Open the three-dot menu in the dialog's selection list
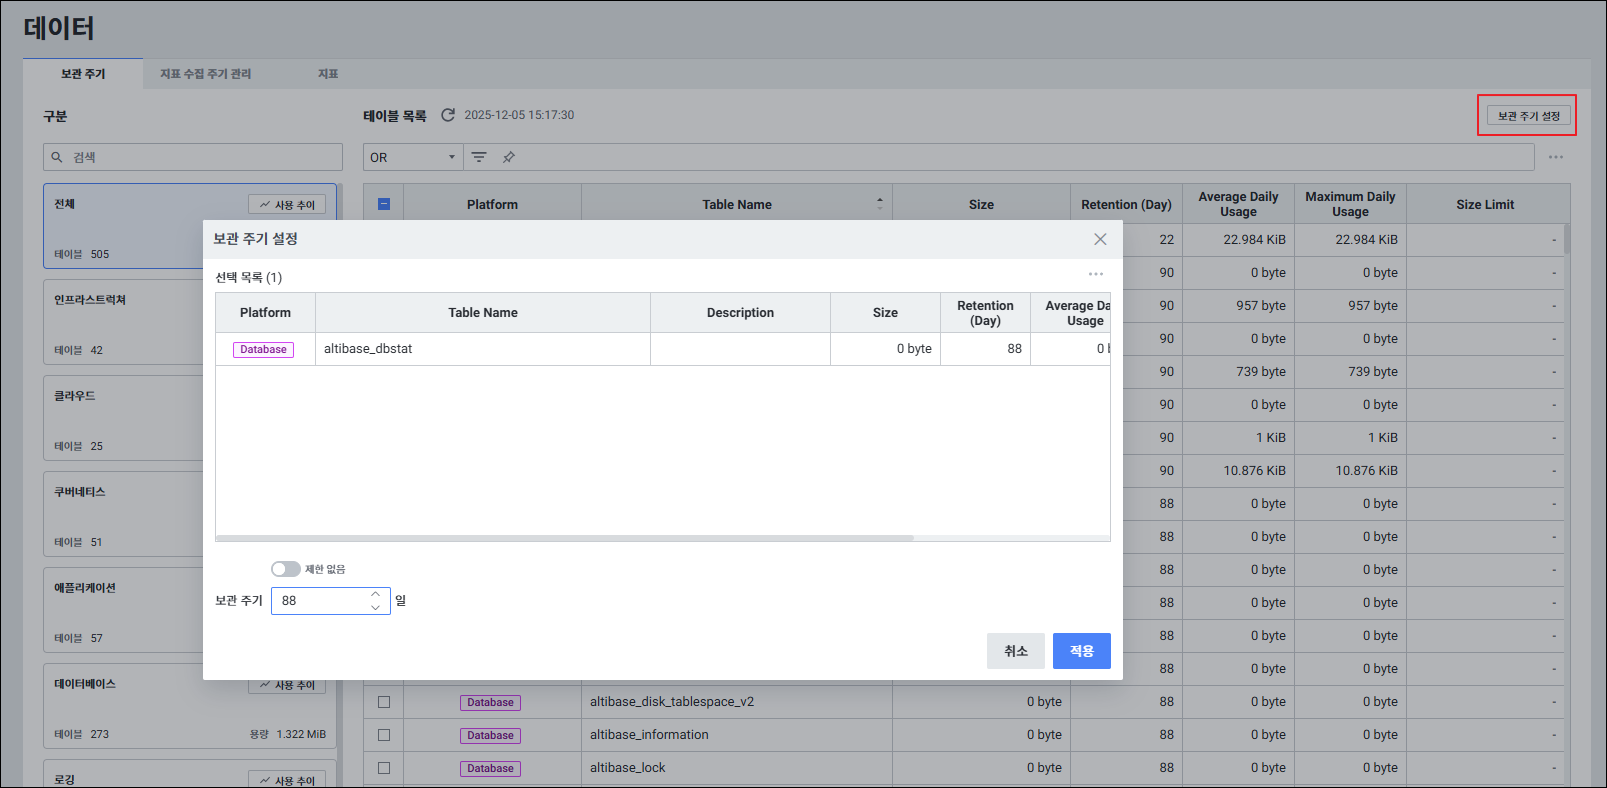 click(x=1096, y=274)
